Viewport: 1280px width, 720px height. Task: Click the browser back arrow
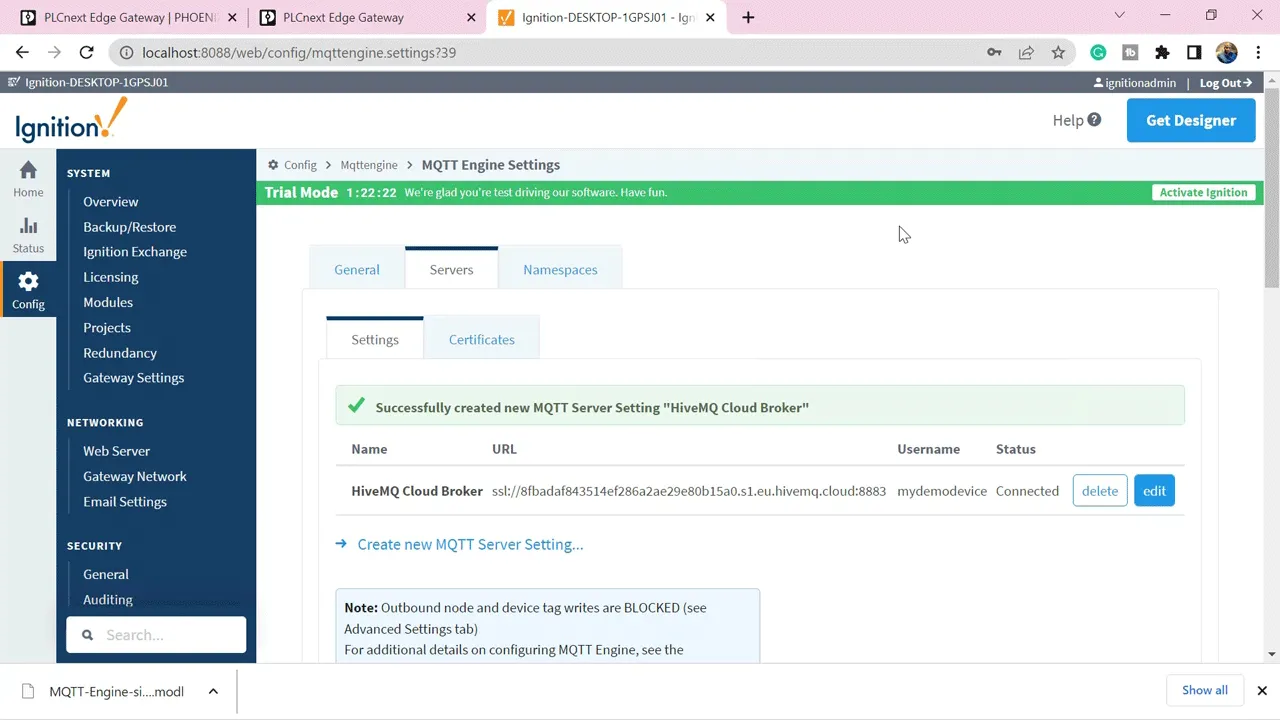click(22, 53)
